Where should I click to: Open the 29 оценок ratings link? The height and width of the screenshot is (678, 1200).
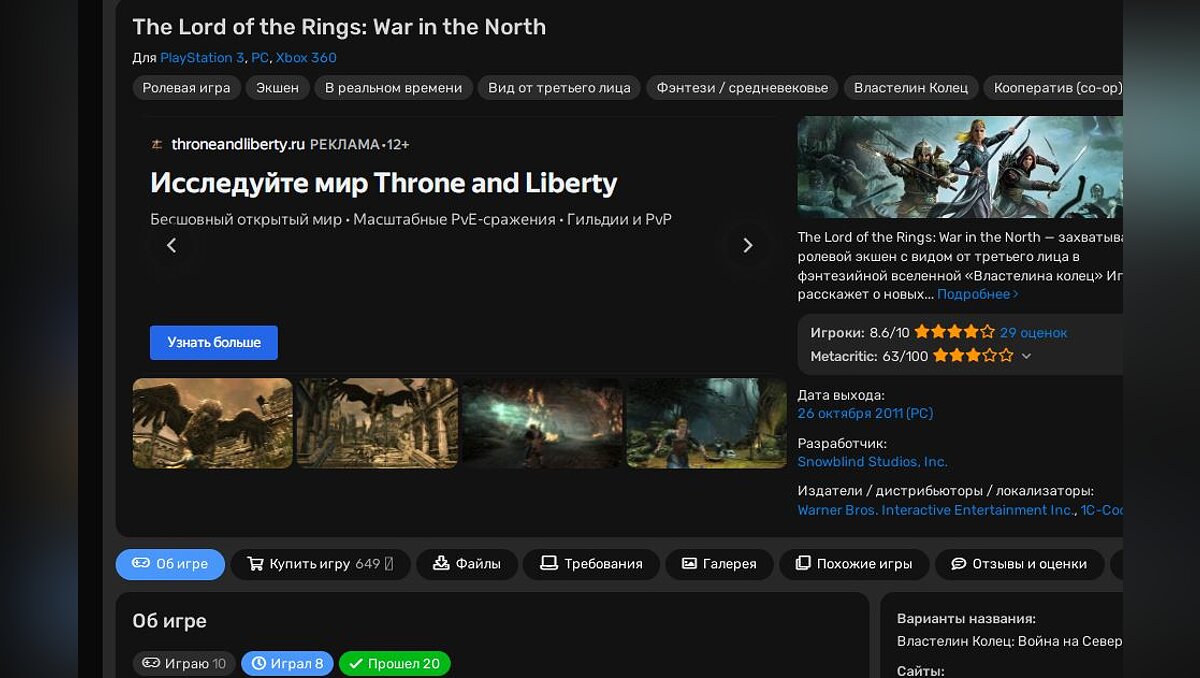pyautogui.click(x=1034, y=332)
